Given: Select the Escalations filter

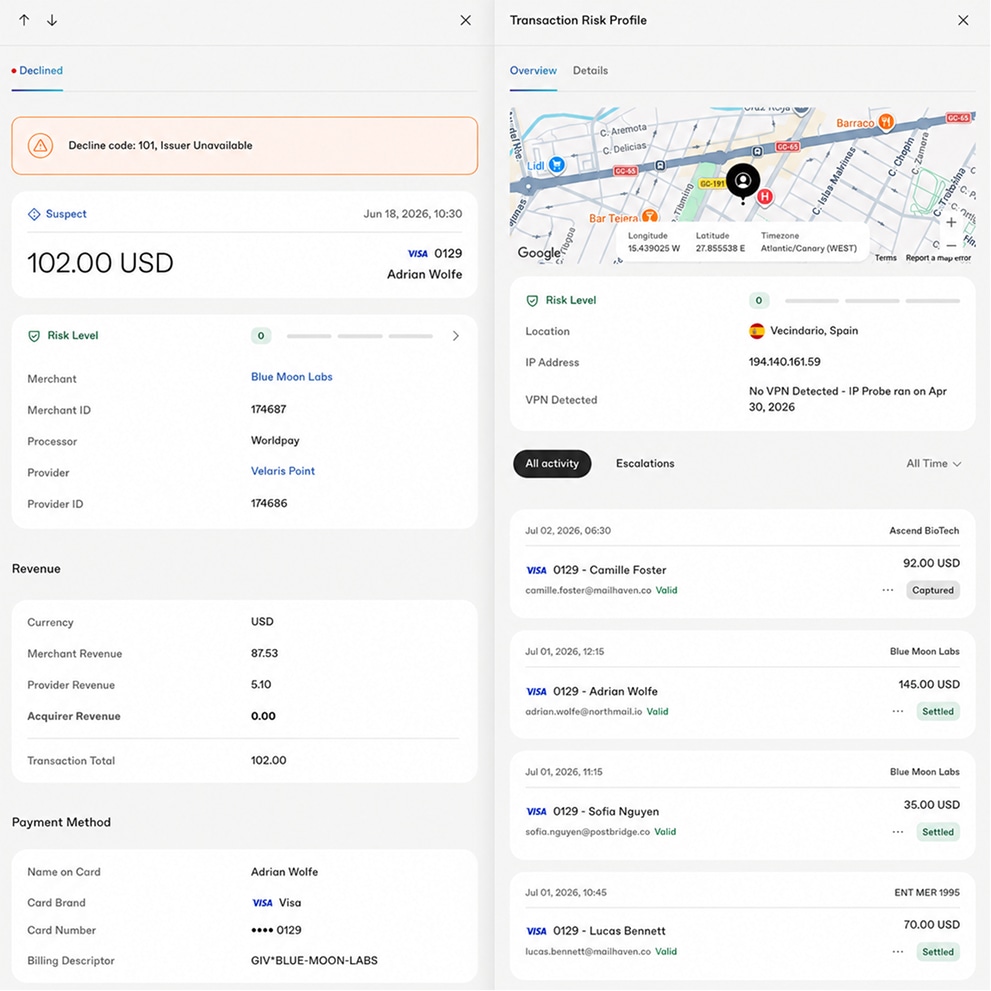Looking at the screenshot, I should pos(645,463).
